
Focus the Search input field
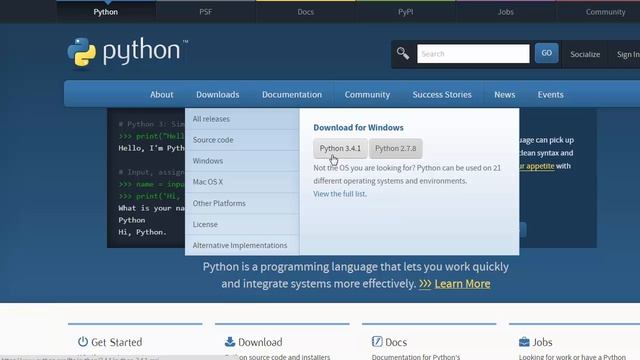point(473,53)
